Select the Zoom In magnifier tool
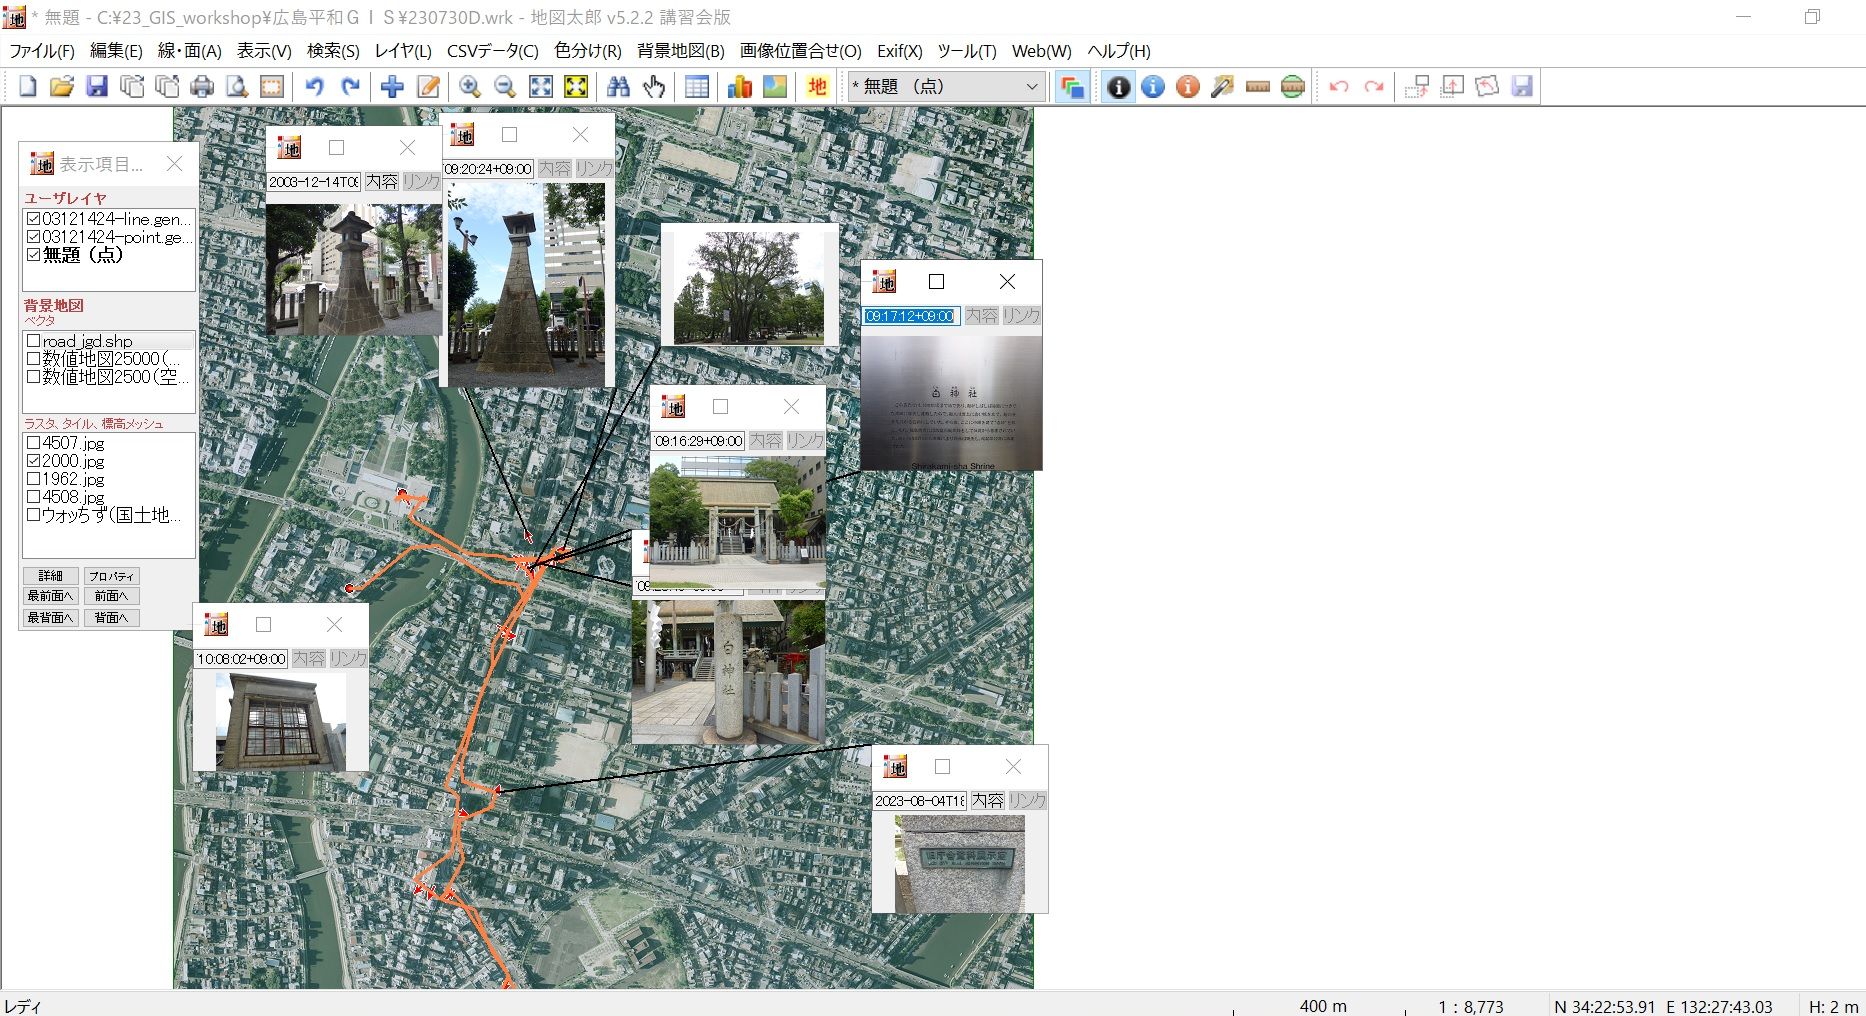 [469, 87]
